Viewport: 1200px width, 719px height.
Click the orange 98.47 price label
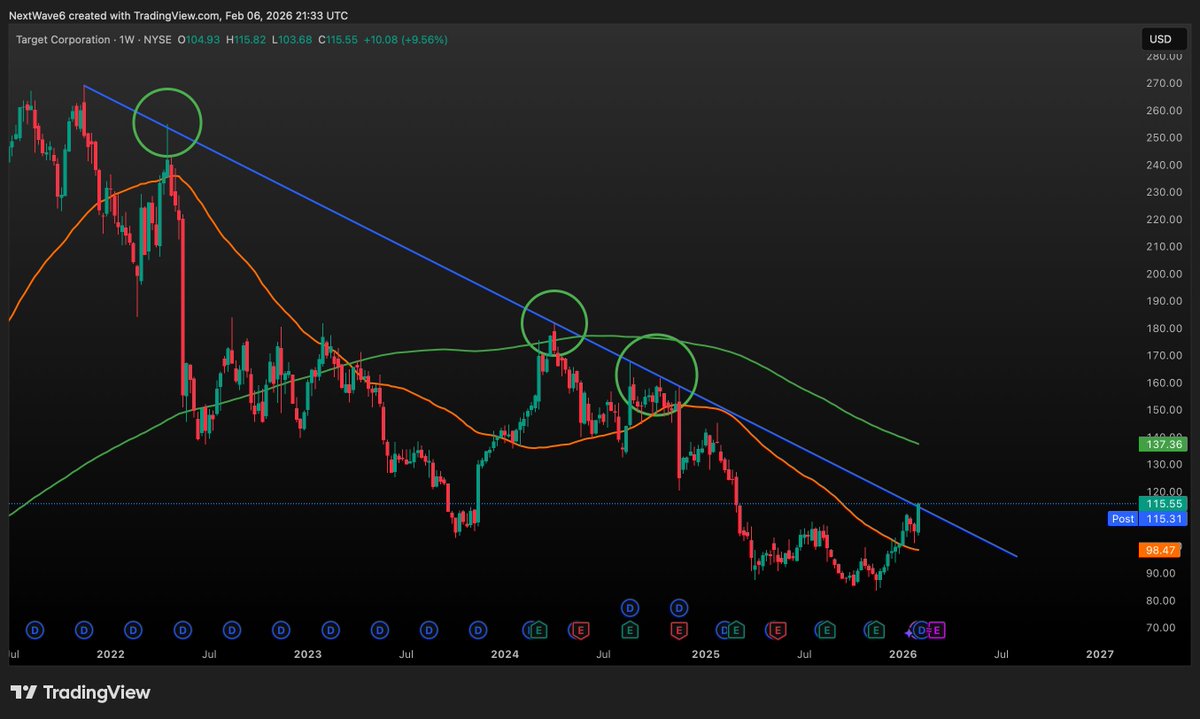(1160, 549)
